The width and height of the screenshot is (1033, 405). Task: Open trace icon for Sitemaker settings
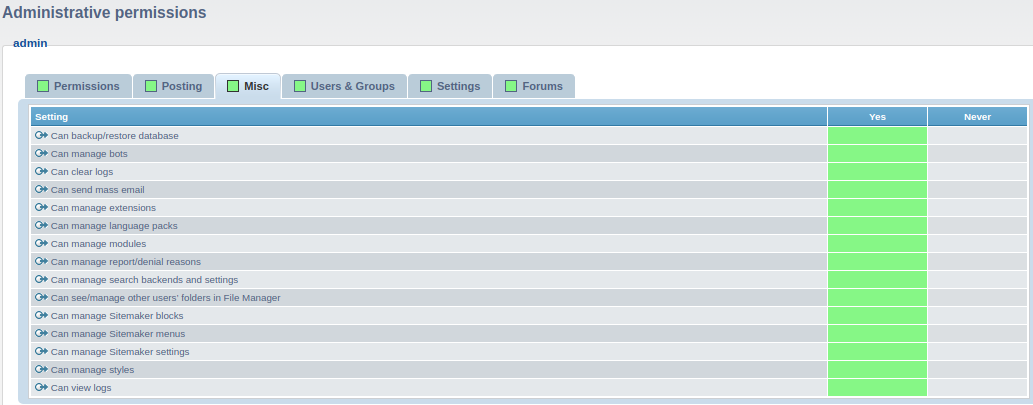[x=42, y=351]
